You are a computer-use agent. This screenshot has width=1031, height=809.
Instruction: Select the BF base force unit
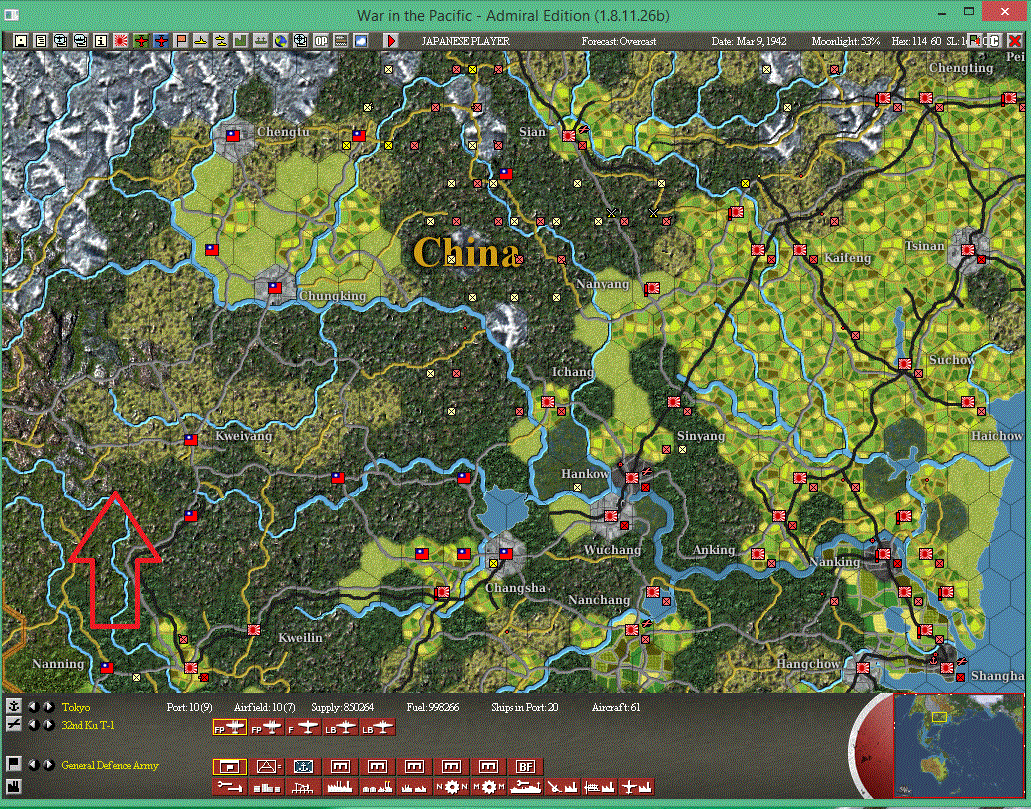525,767
